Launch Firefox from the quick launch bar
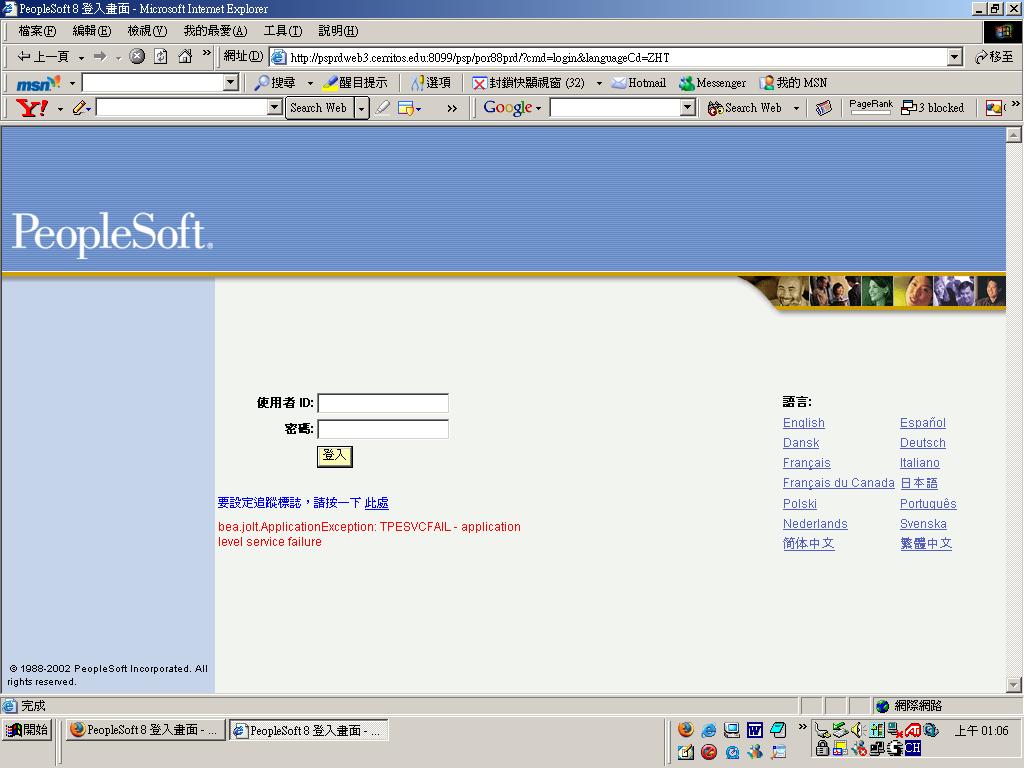 685,730
